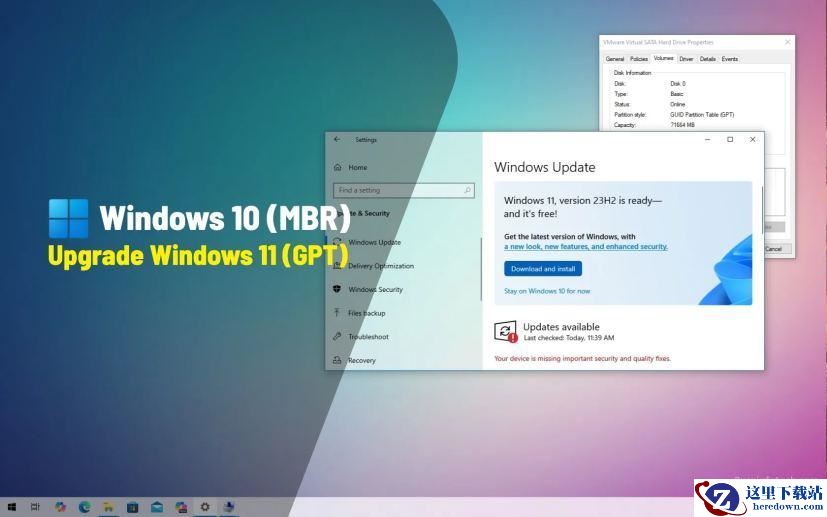Click 'Your device is missing important security' message
The width and height of the screenshot is (827, 517).
[582, 358]
